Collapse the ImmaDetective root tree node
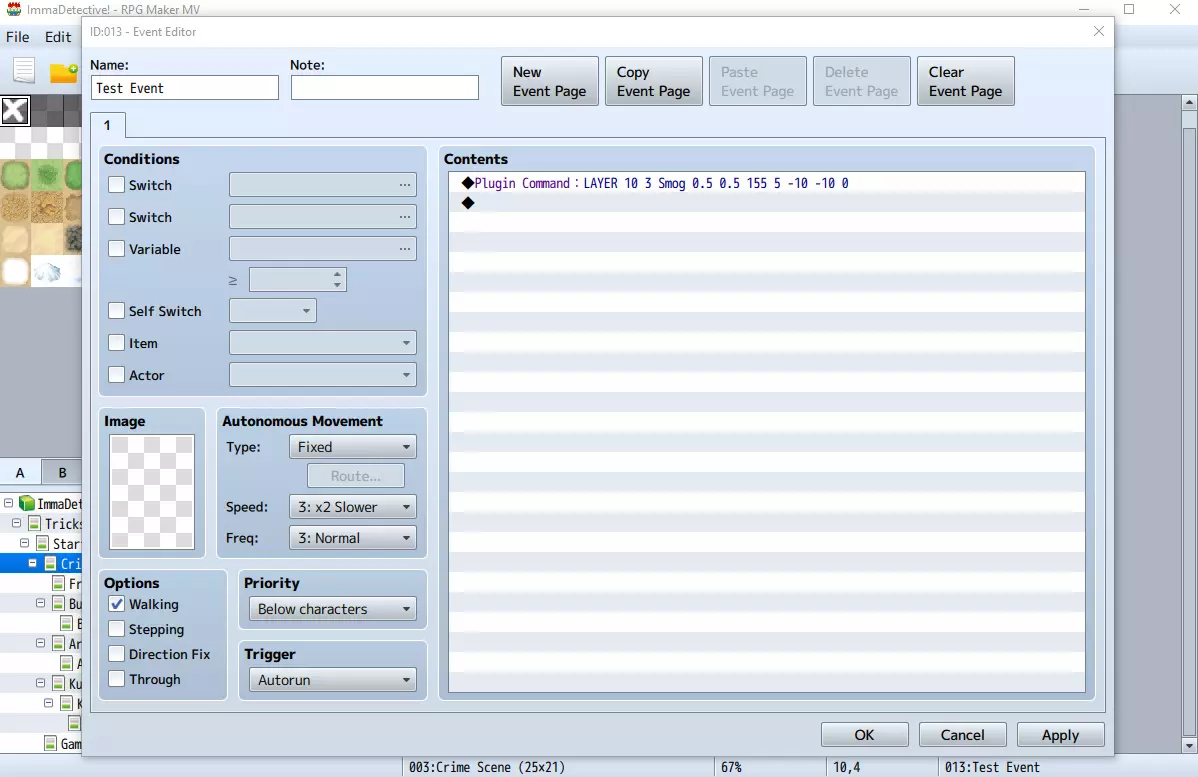 8,503
